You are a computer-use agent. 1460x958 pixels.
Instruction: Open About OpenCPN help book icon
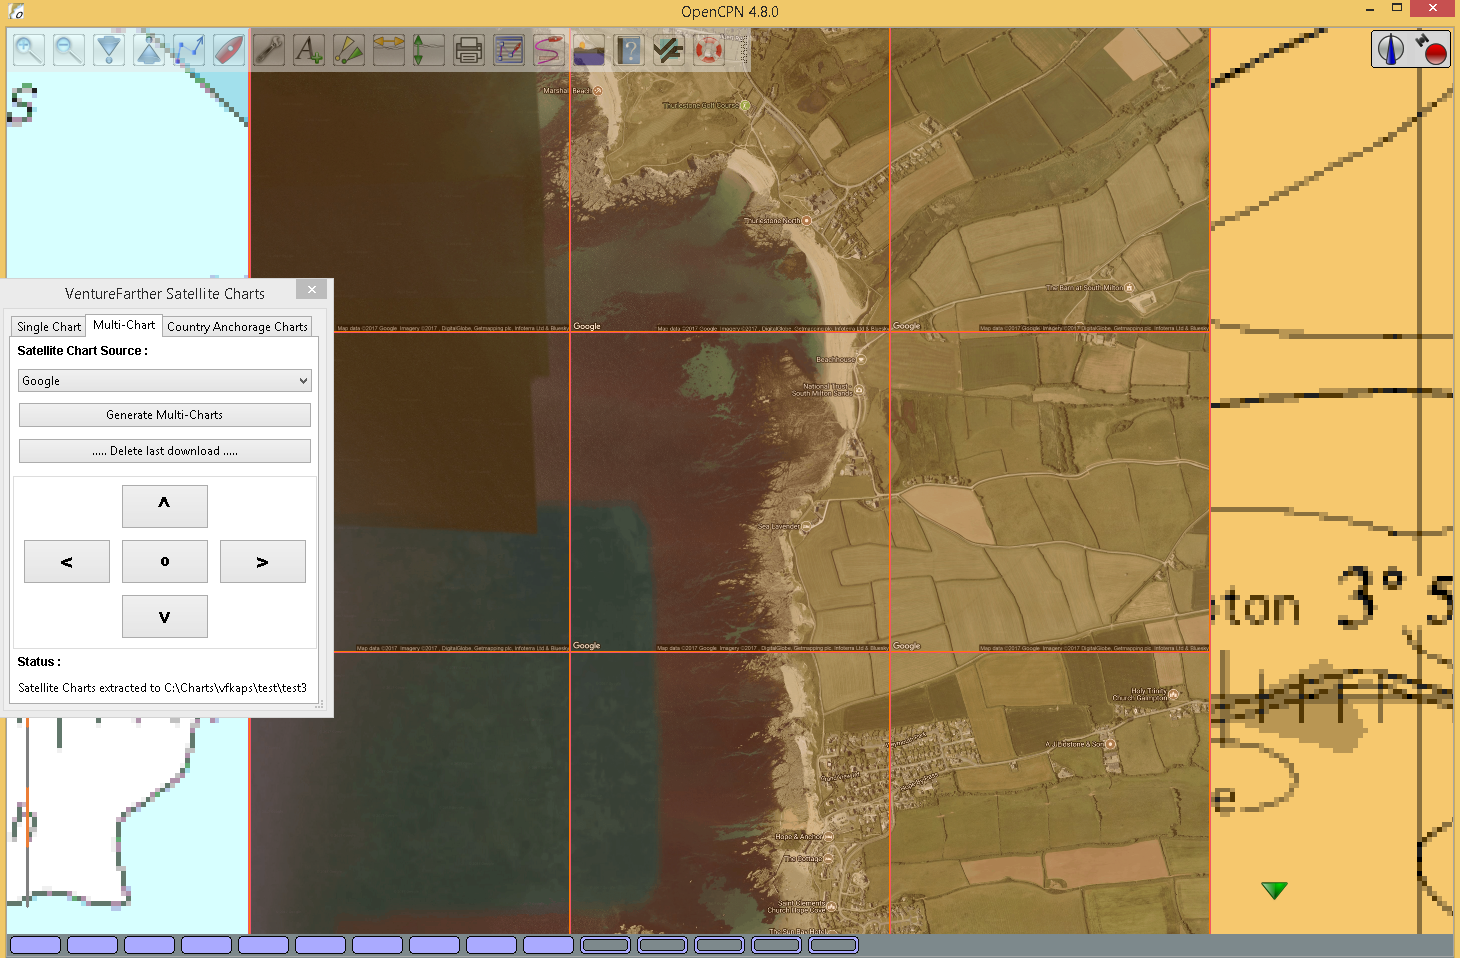coord(629,49)
